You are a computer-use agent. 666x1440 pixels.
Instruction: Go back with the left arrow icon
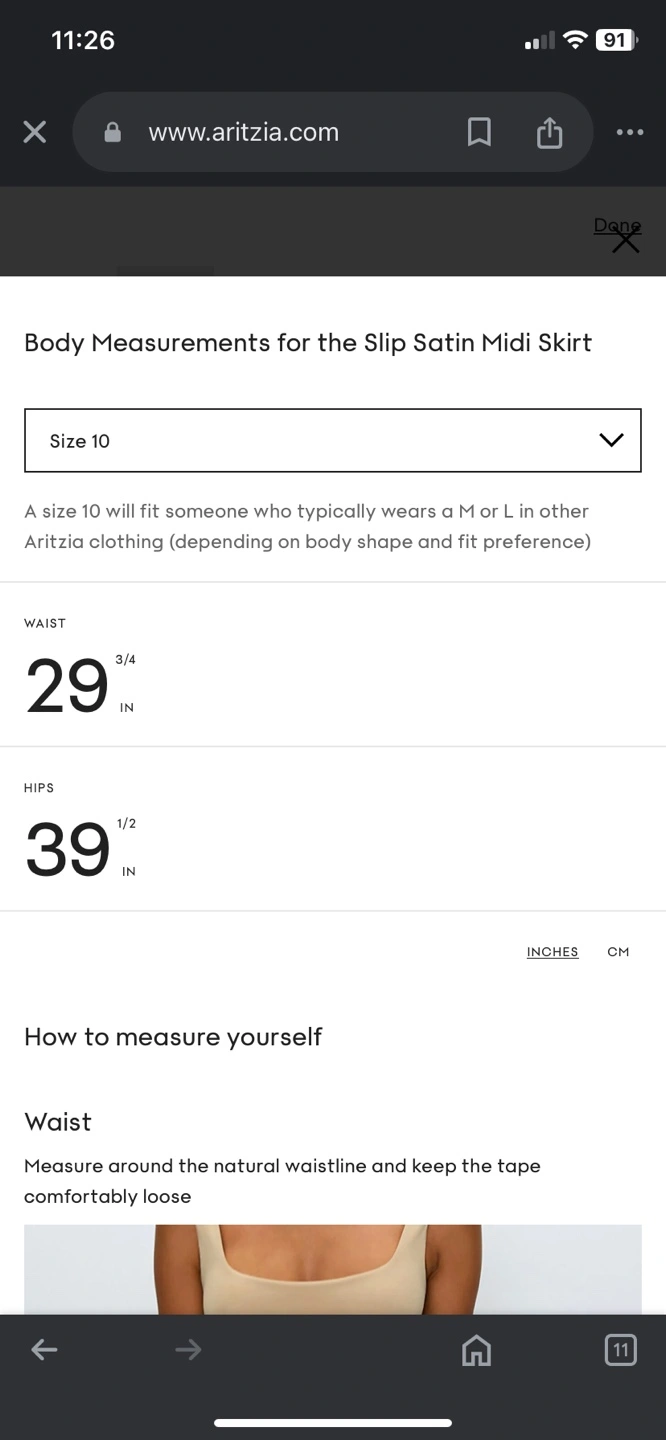point(44,1350)
